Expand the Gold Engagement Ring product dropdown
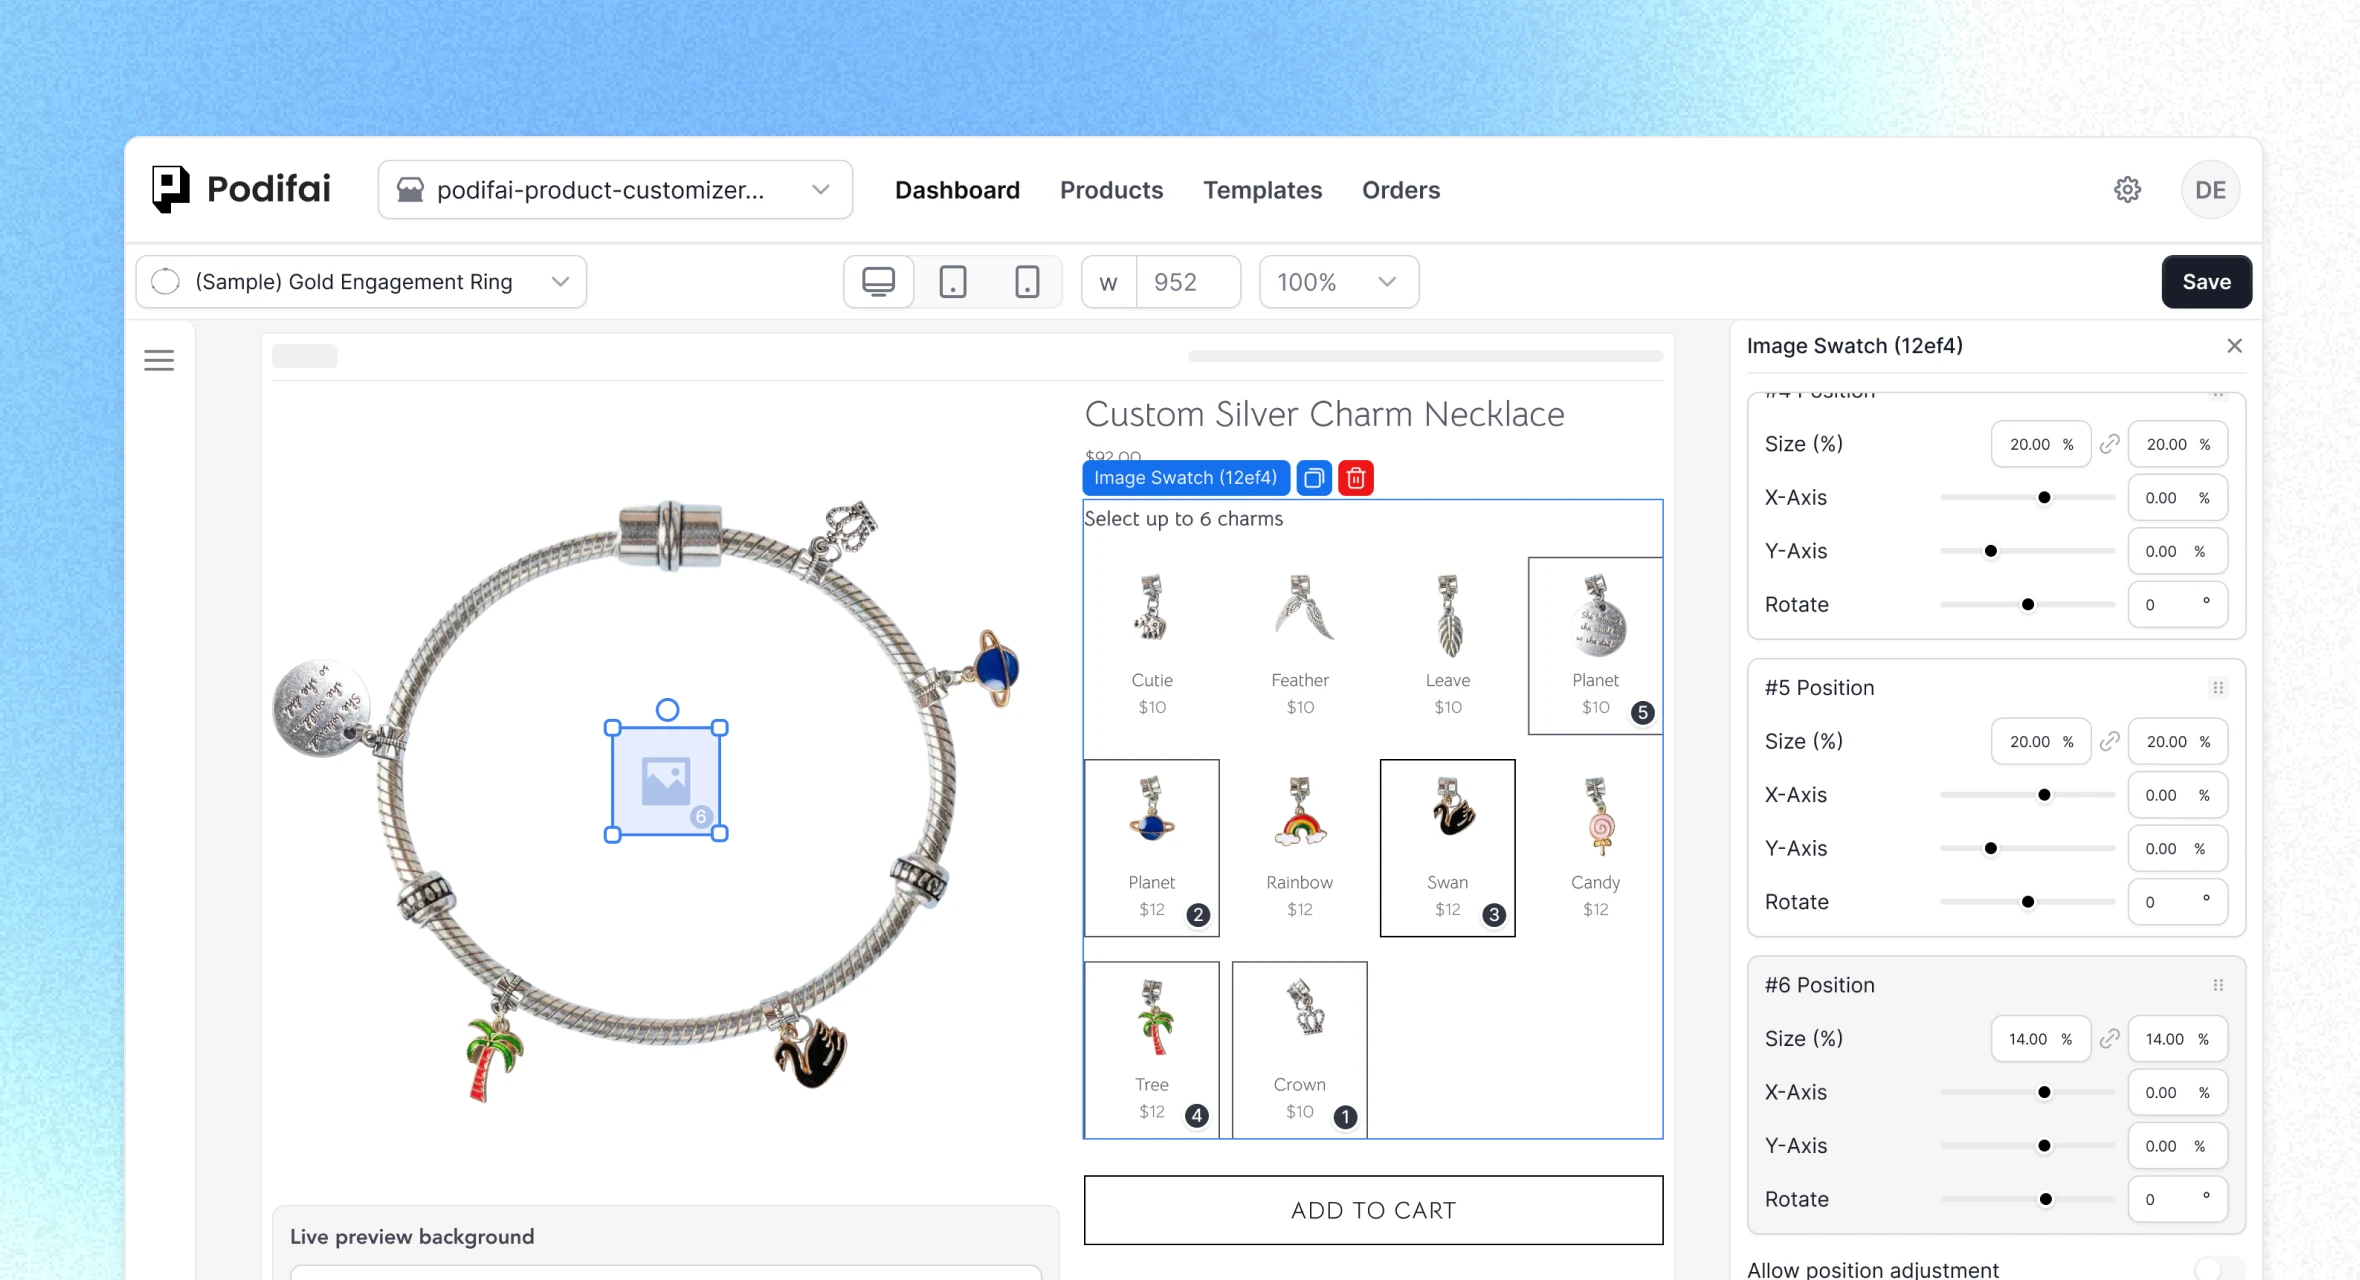The image size is (2360, 1280). 560,281
